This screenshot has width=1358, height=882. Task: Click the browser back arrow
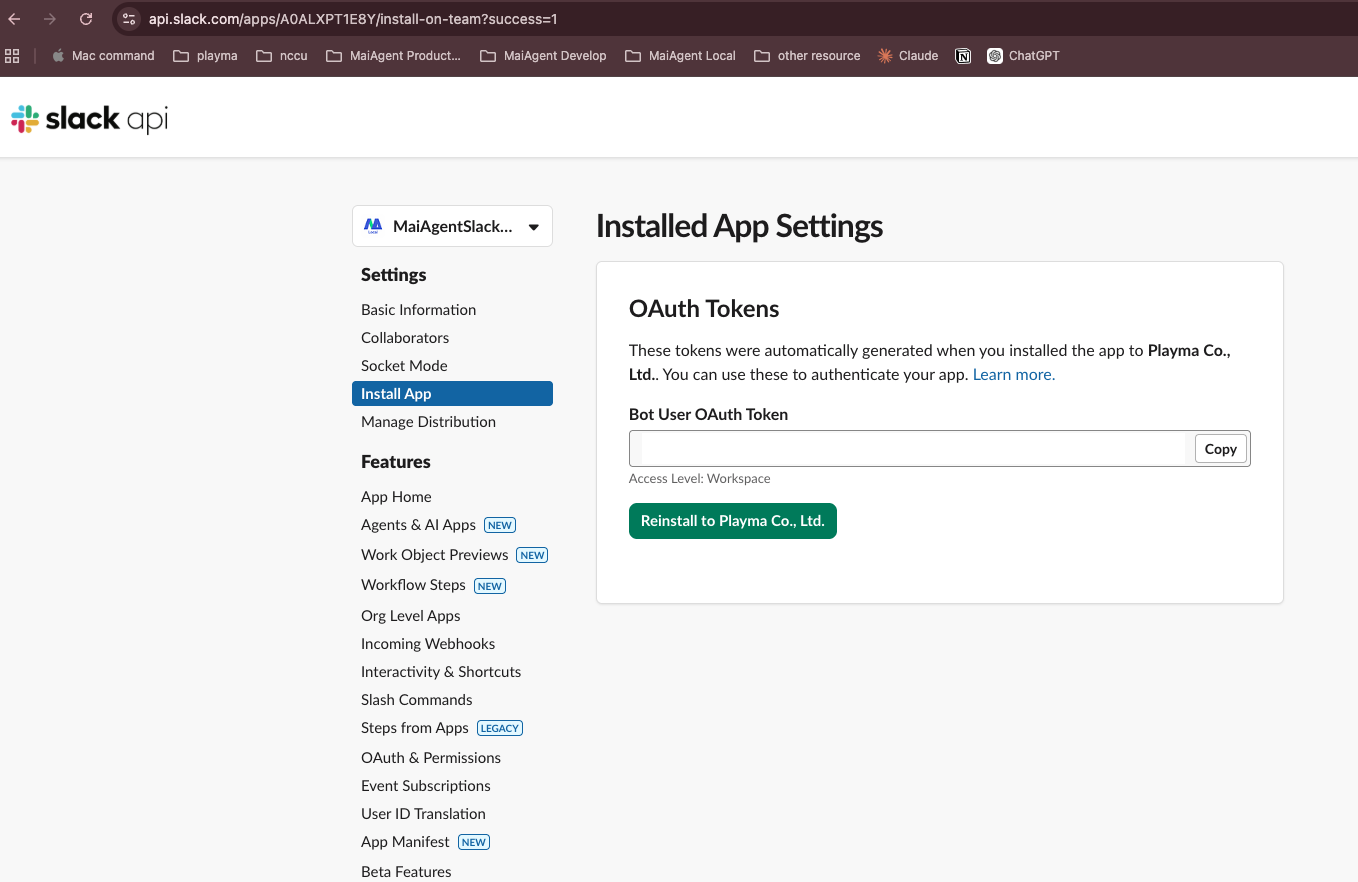tap(14, 19)
